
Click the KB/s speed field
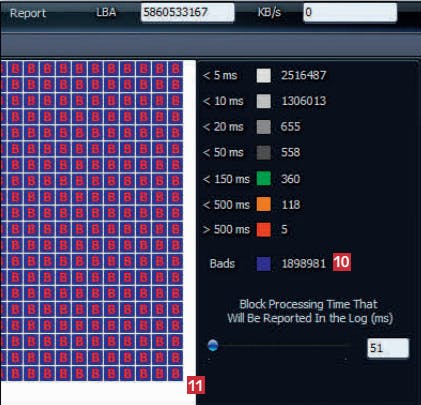(350, 12)
